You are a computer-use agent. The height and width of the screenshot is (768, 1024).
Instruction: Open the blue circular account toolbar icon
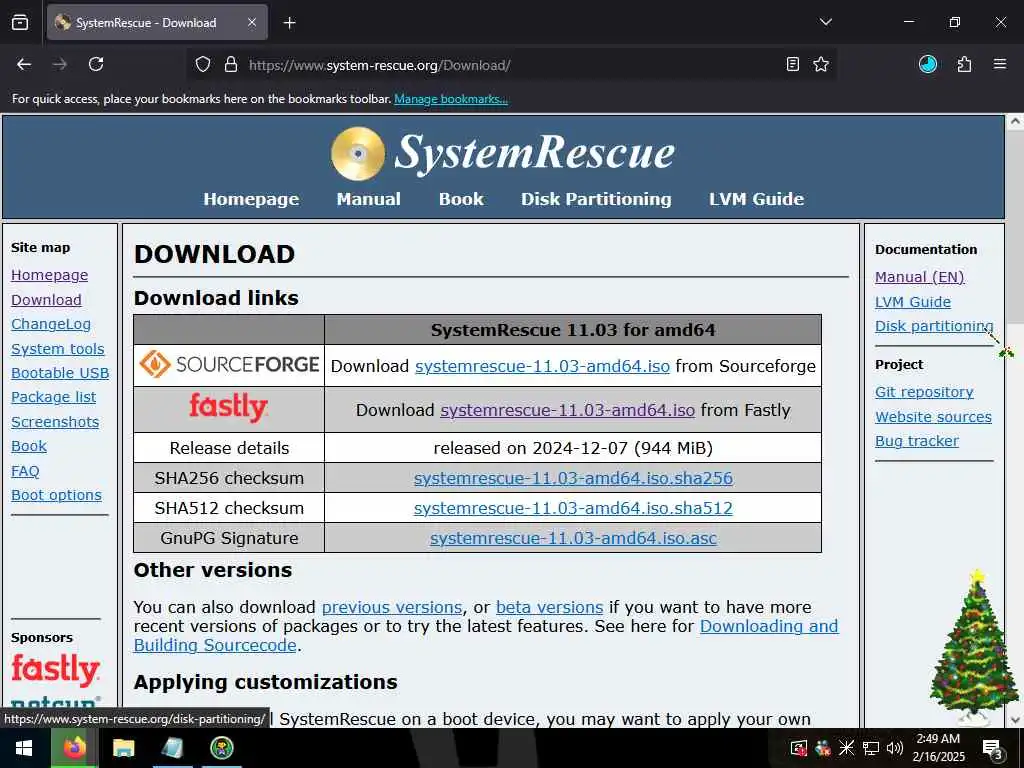[x=928, y=64]
